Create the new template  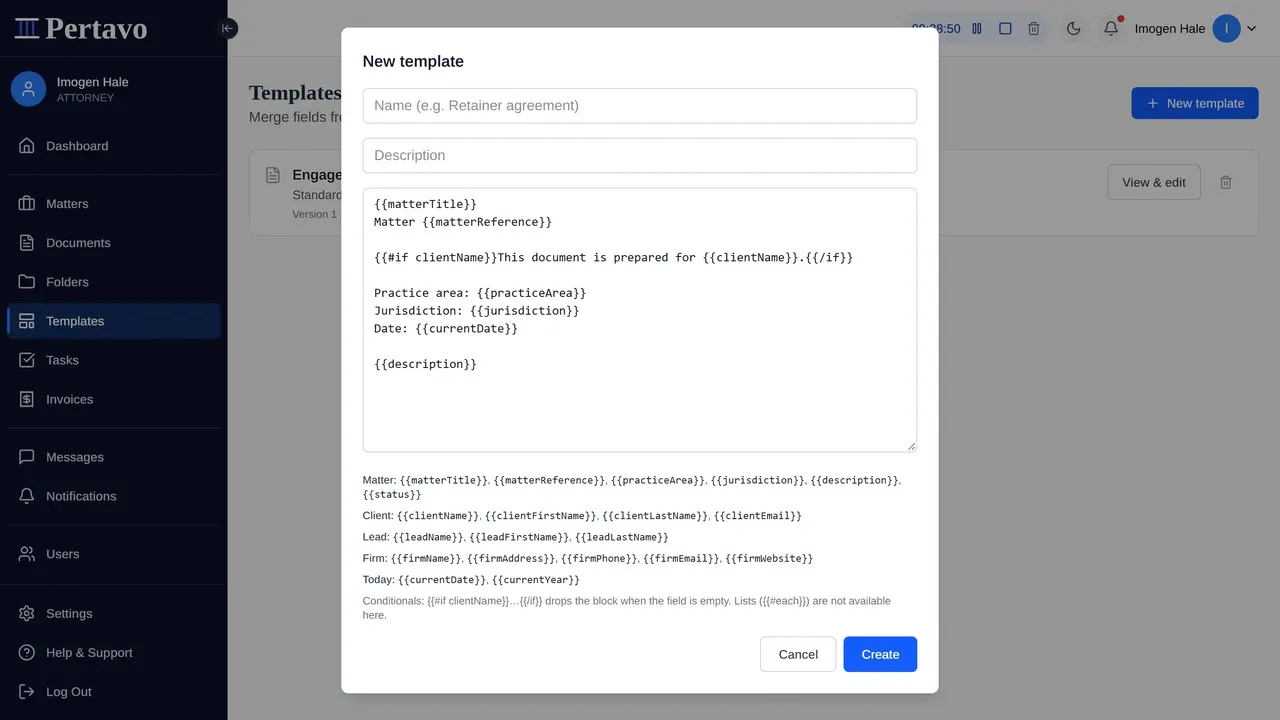880,654
